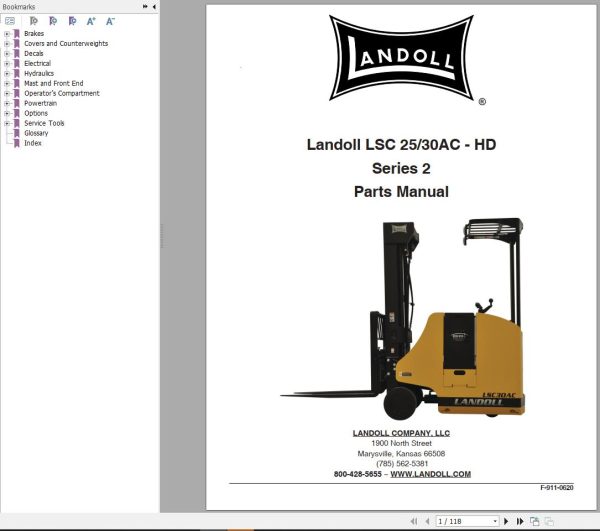The image size is (600, 531).
Task: Click the "Series 2" text
Action: 401,168
